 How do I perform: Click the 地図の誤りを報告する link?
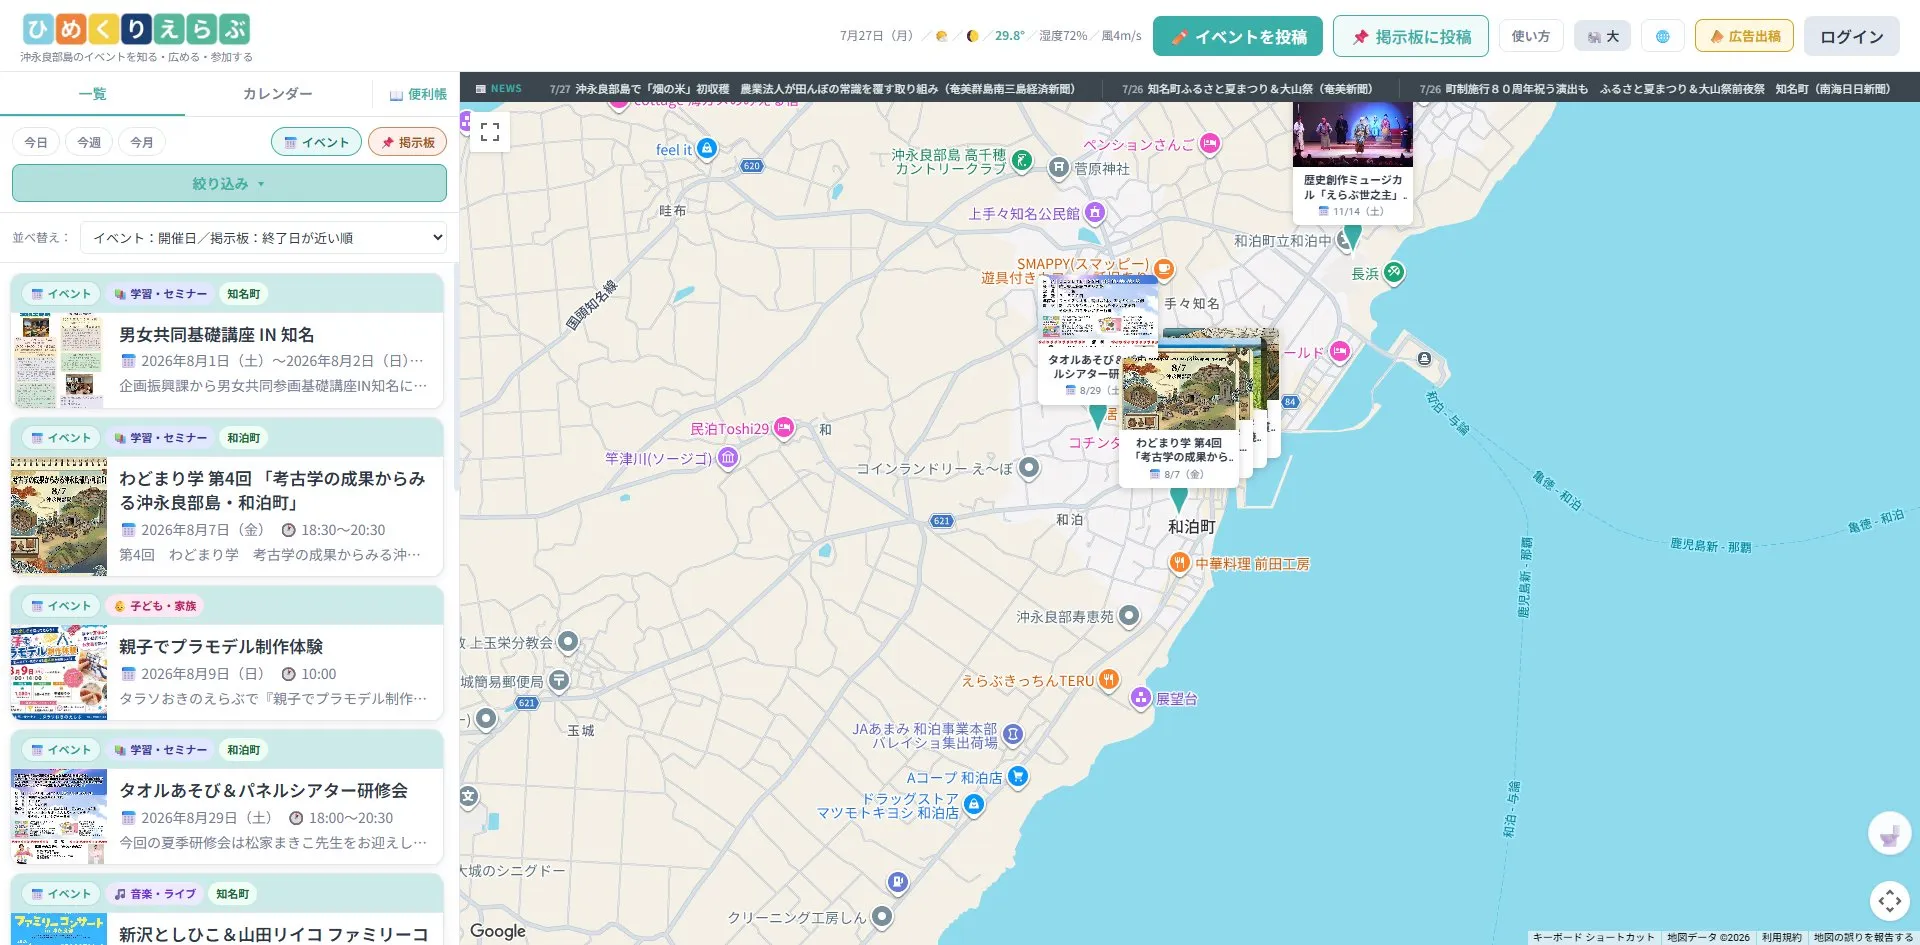point(1863,938)
